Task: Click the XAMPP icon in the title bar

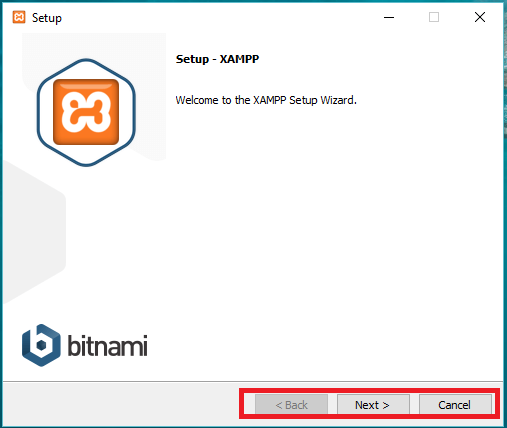Action: tap(19, 17)
